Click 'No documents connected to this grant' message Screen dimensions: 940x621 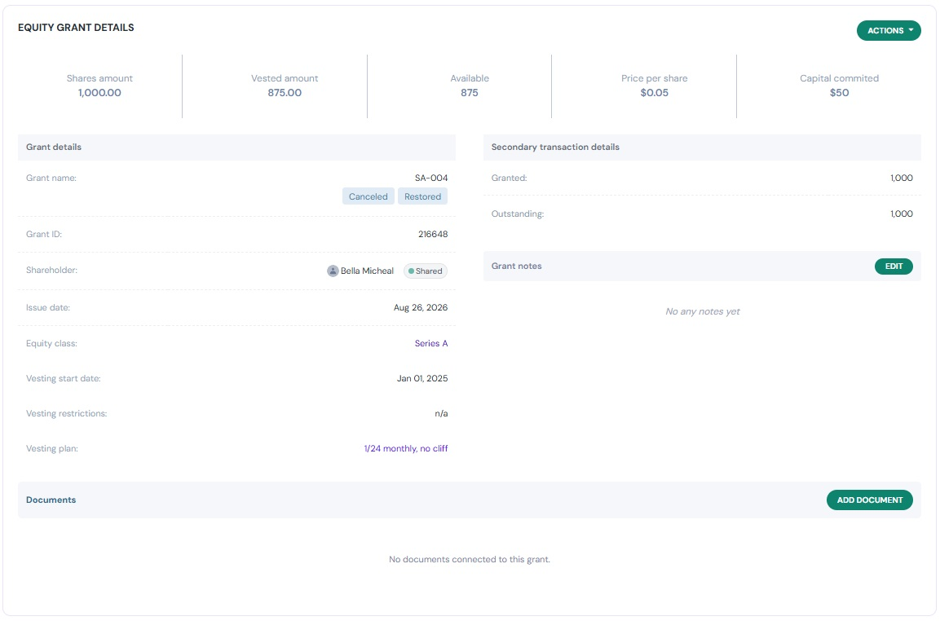coord(469,559)
